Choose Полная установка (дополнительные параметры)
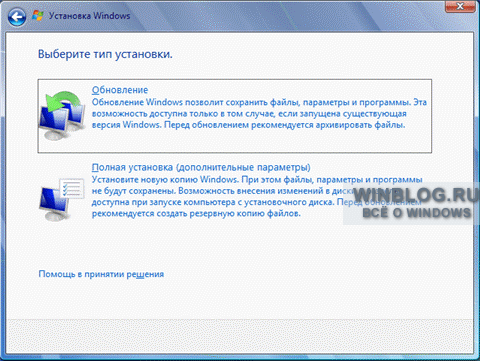Image resolution: width=480 pixels, height=361 pixels. (x=201, y=167)
